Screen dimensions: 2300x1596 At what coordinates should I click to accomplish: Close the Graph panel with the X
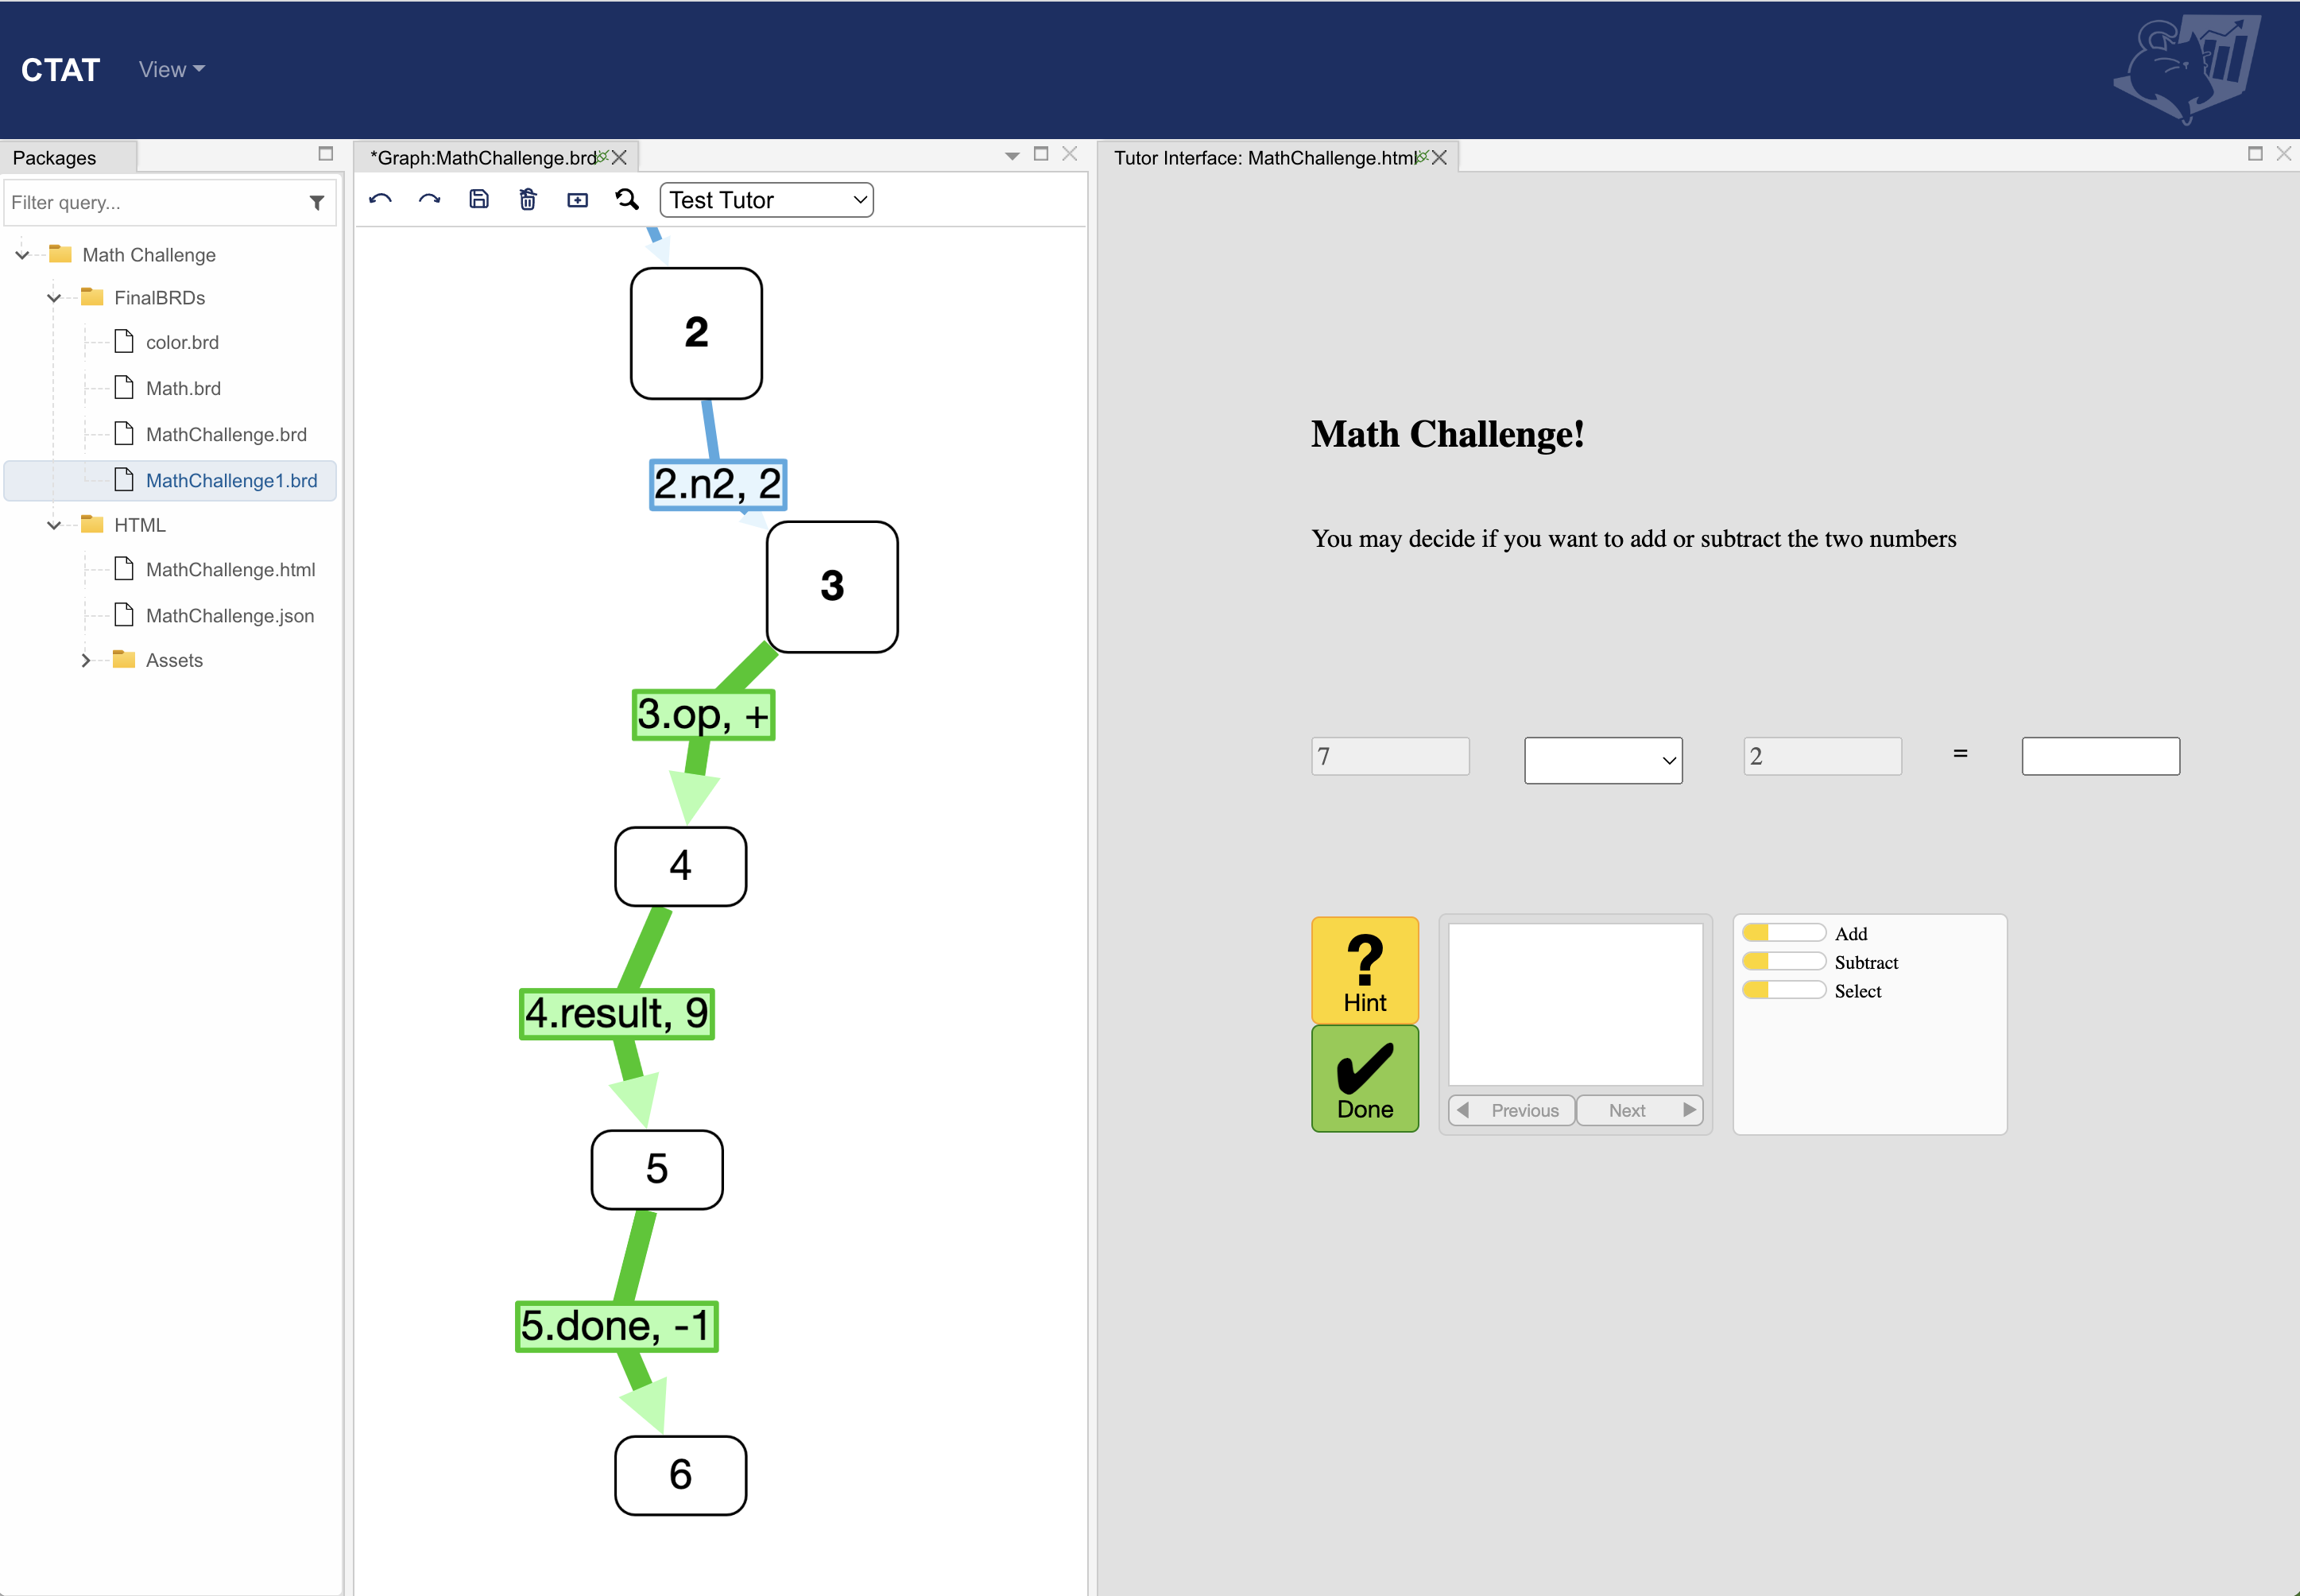pos(1070,153)
